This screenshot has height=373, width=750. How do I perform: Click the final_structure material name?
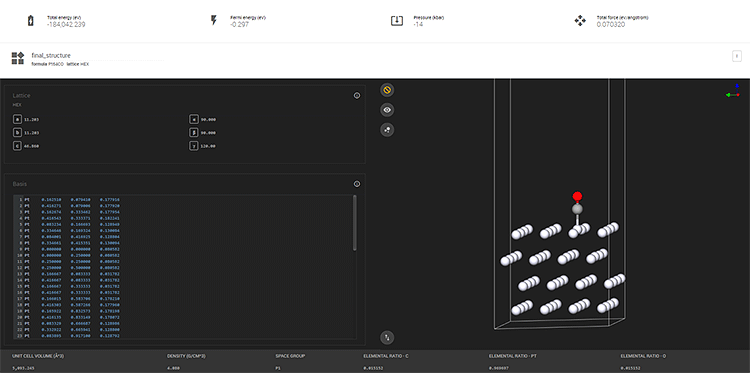pyautogui.click(x=51, y=55)
